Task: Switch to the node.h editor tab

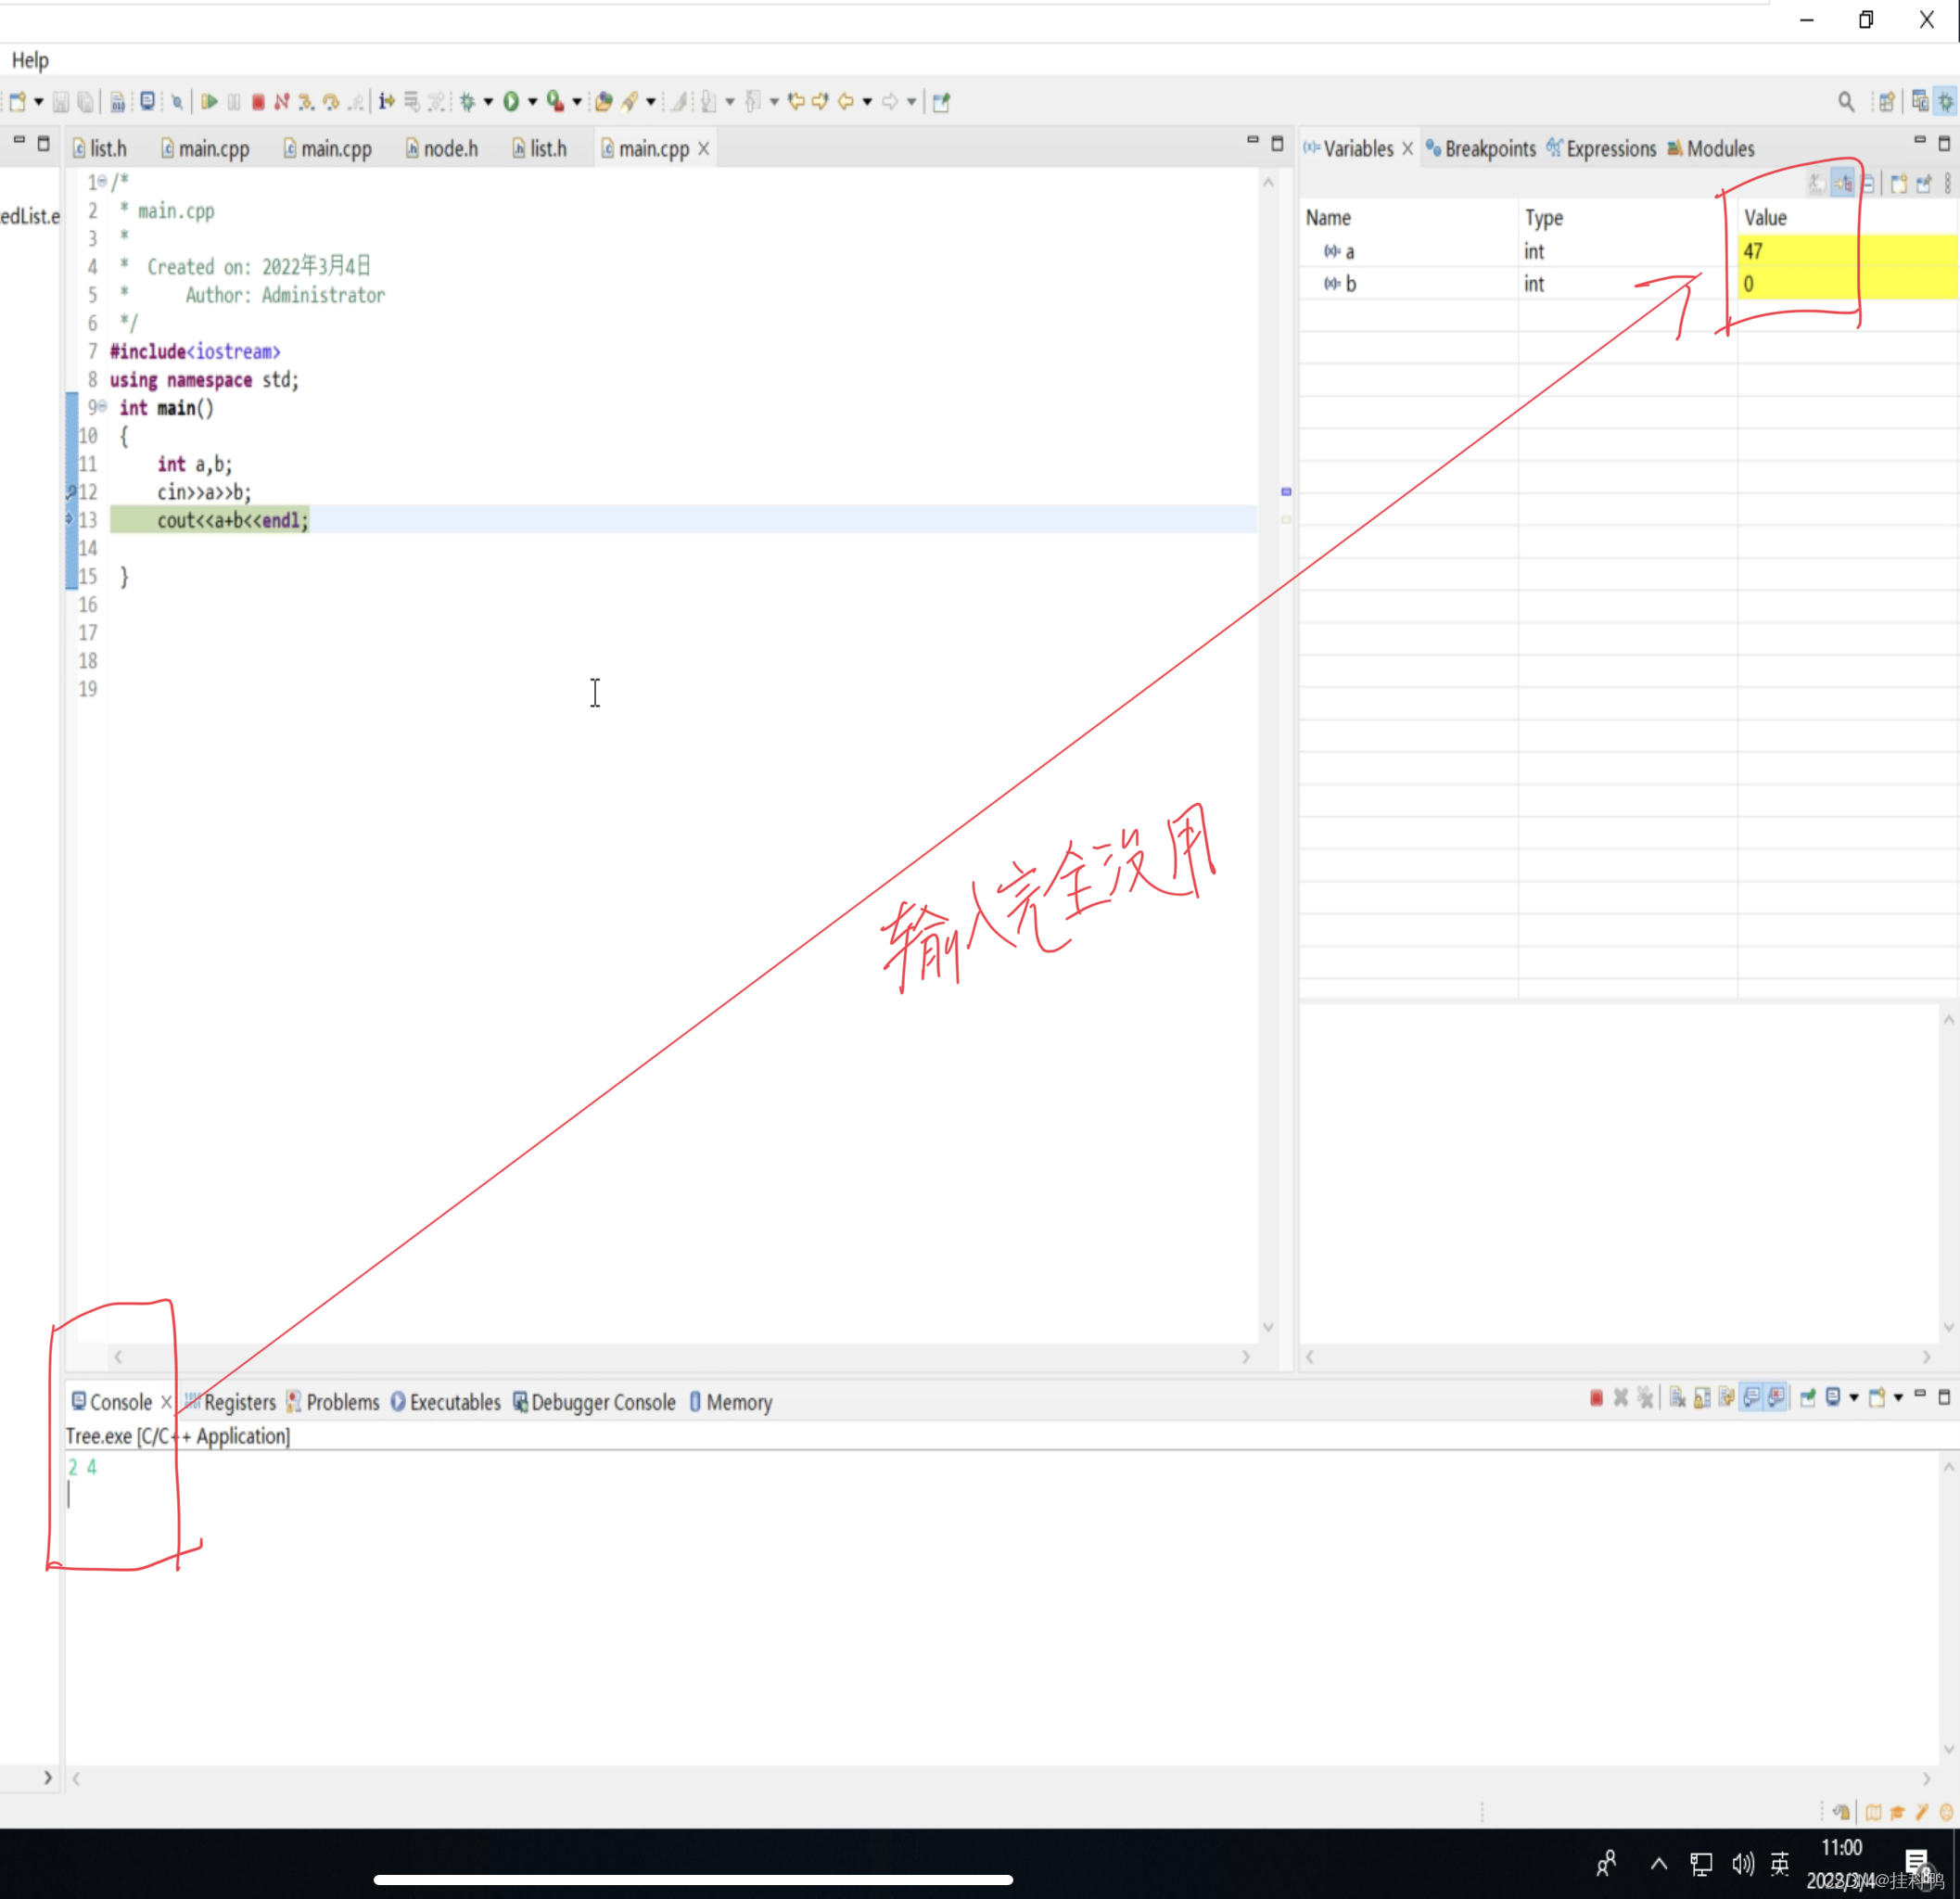Action: pos(442,149)
